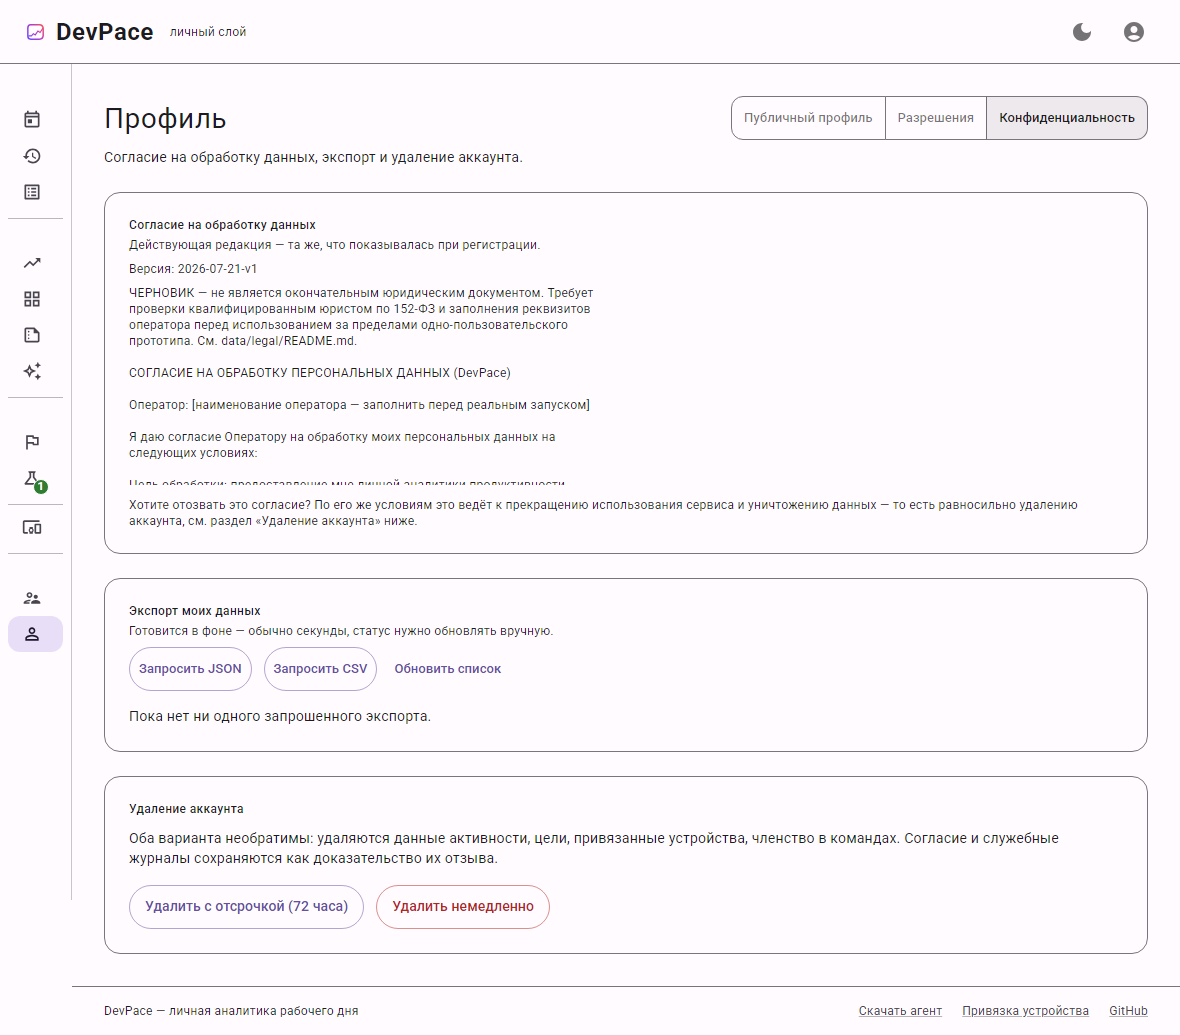Open the Скачать агент footer link
This screenshot has height=1035, width=1180.
(900, 1011)
